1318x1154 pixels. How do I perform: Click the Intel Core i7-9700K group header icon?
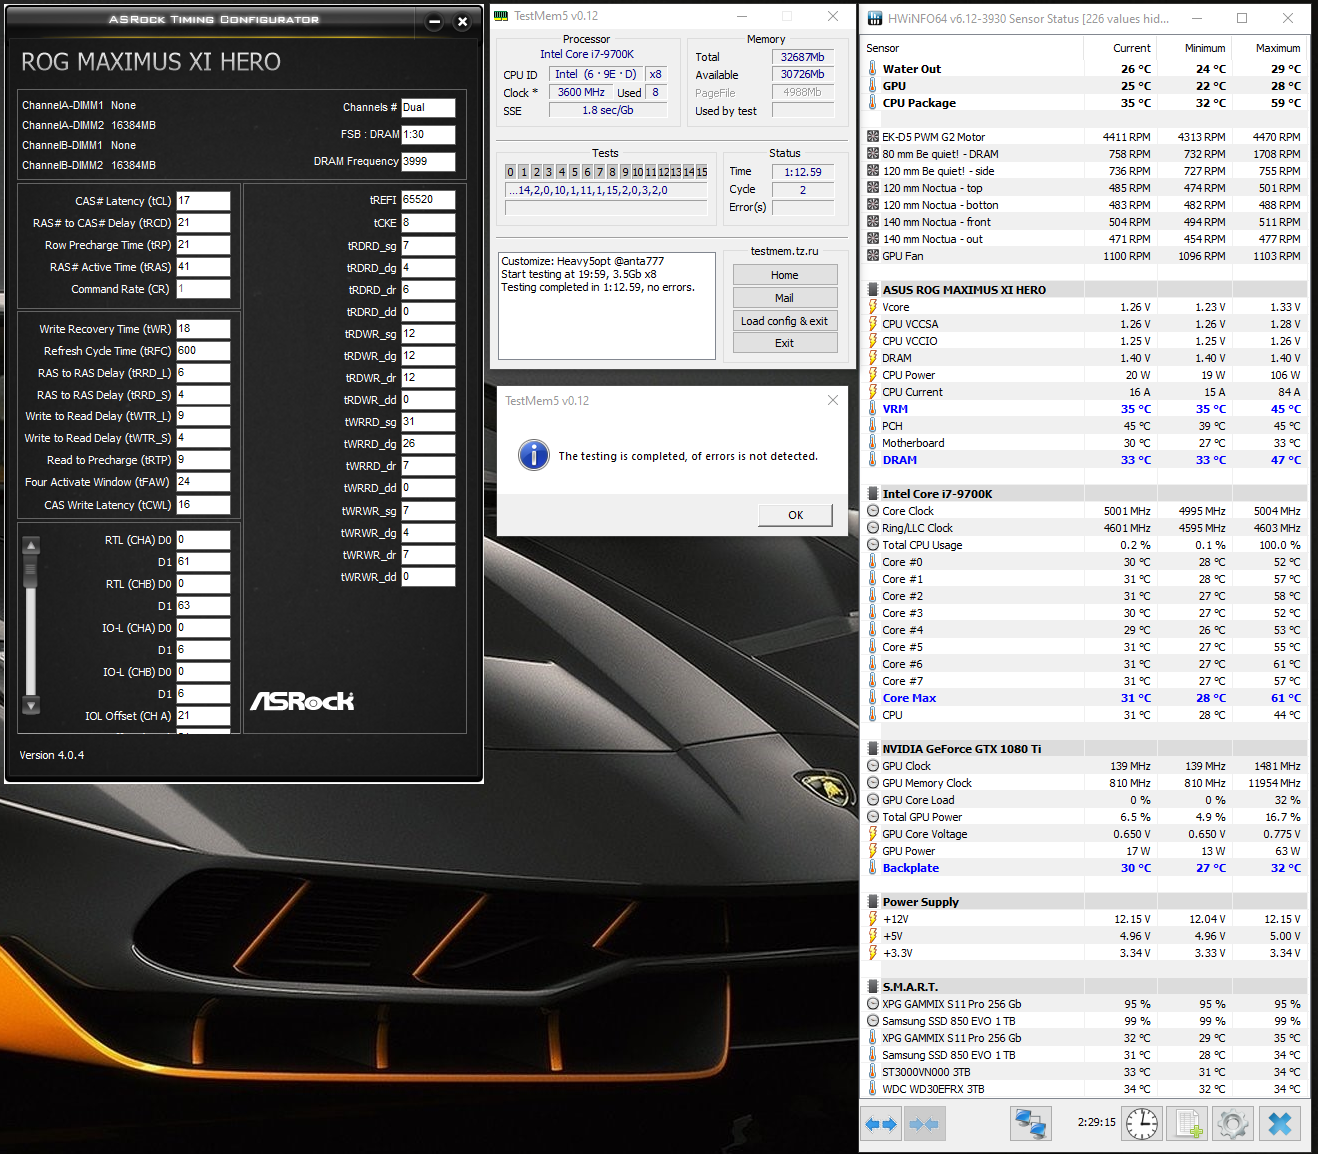872,494
